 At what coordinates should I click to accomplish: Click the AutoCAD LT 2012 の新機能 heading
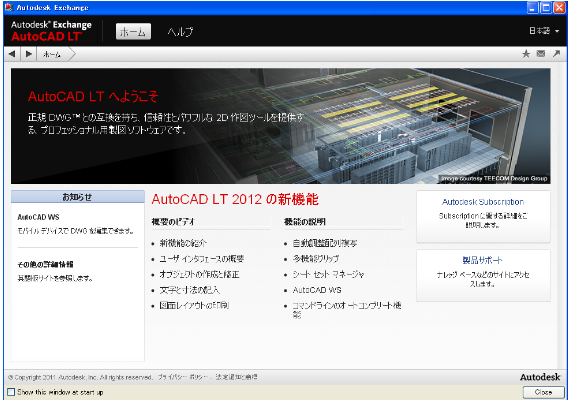[235, 199]
